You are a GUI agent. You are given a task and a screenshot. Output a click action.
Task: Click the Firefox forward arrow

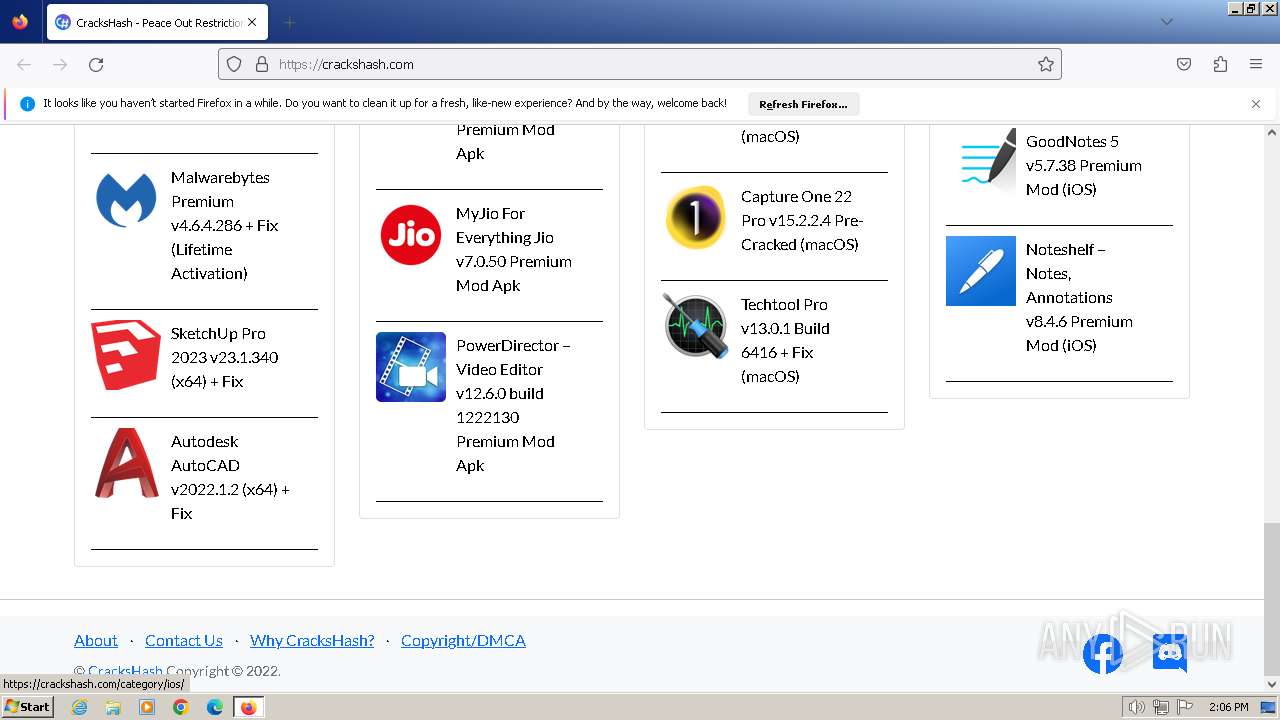point(60,64)
